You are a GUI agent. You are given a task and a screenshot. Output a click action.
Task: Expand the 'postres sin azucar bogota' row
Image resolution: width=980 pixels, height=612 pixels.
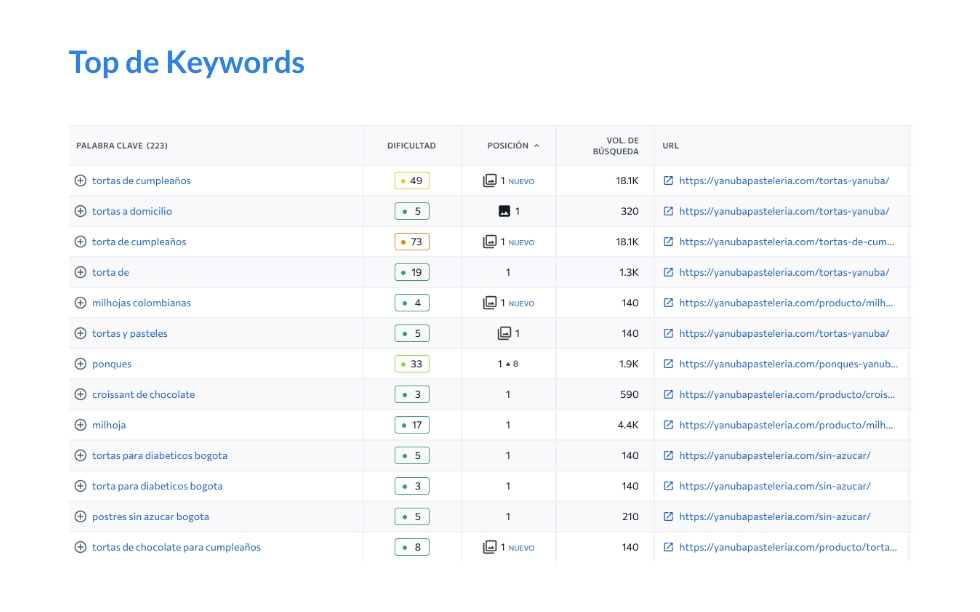tap(80, 517)
